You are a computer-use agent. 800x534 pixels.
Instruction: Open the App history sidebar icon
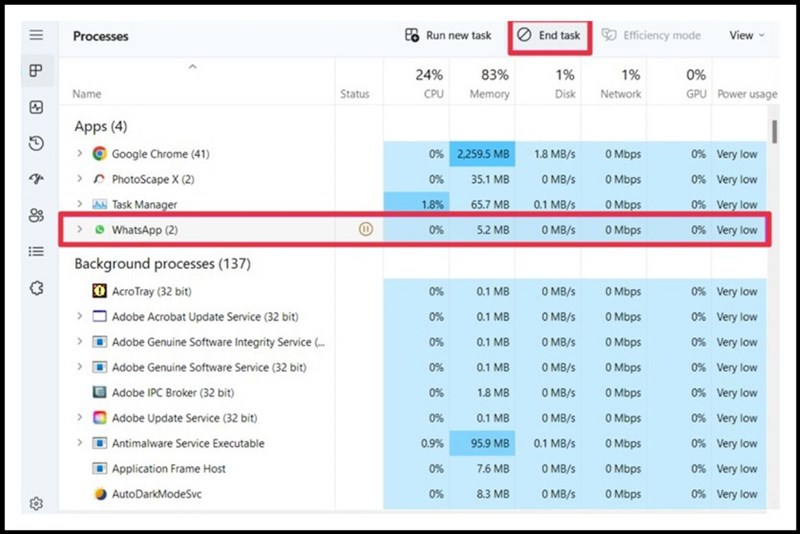[36, 143]
